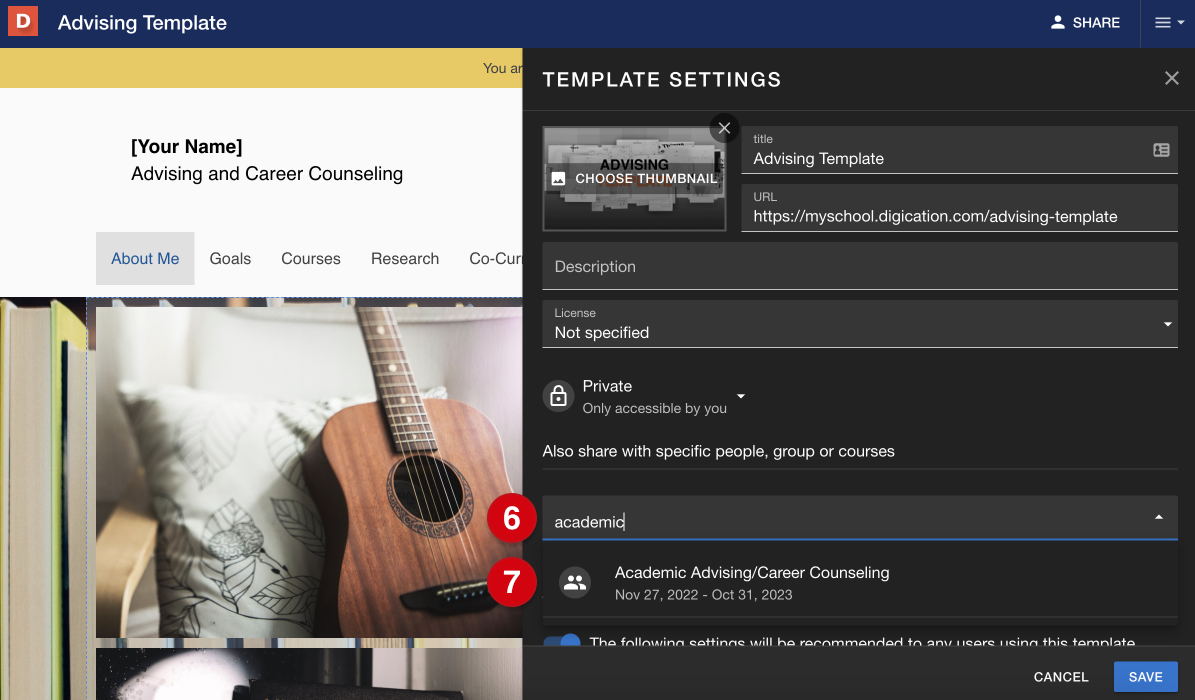This screenshot has width=1195, height=700.
Task: Click Choose Thumbnail image
Action: [634, 178]
